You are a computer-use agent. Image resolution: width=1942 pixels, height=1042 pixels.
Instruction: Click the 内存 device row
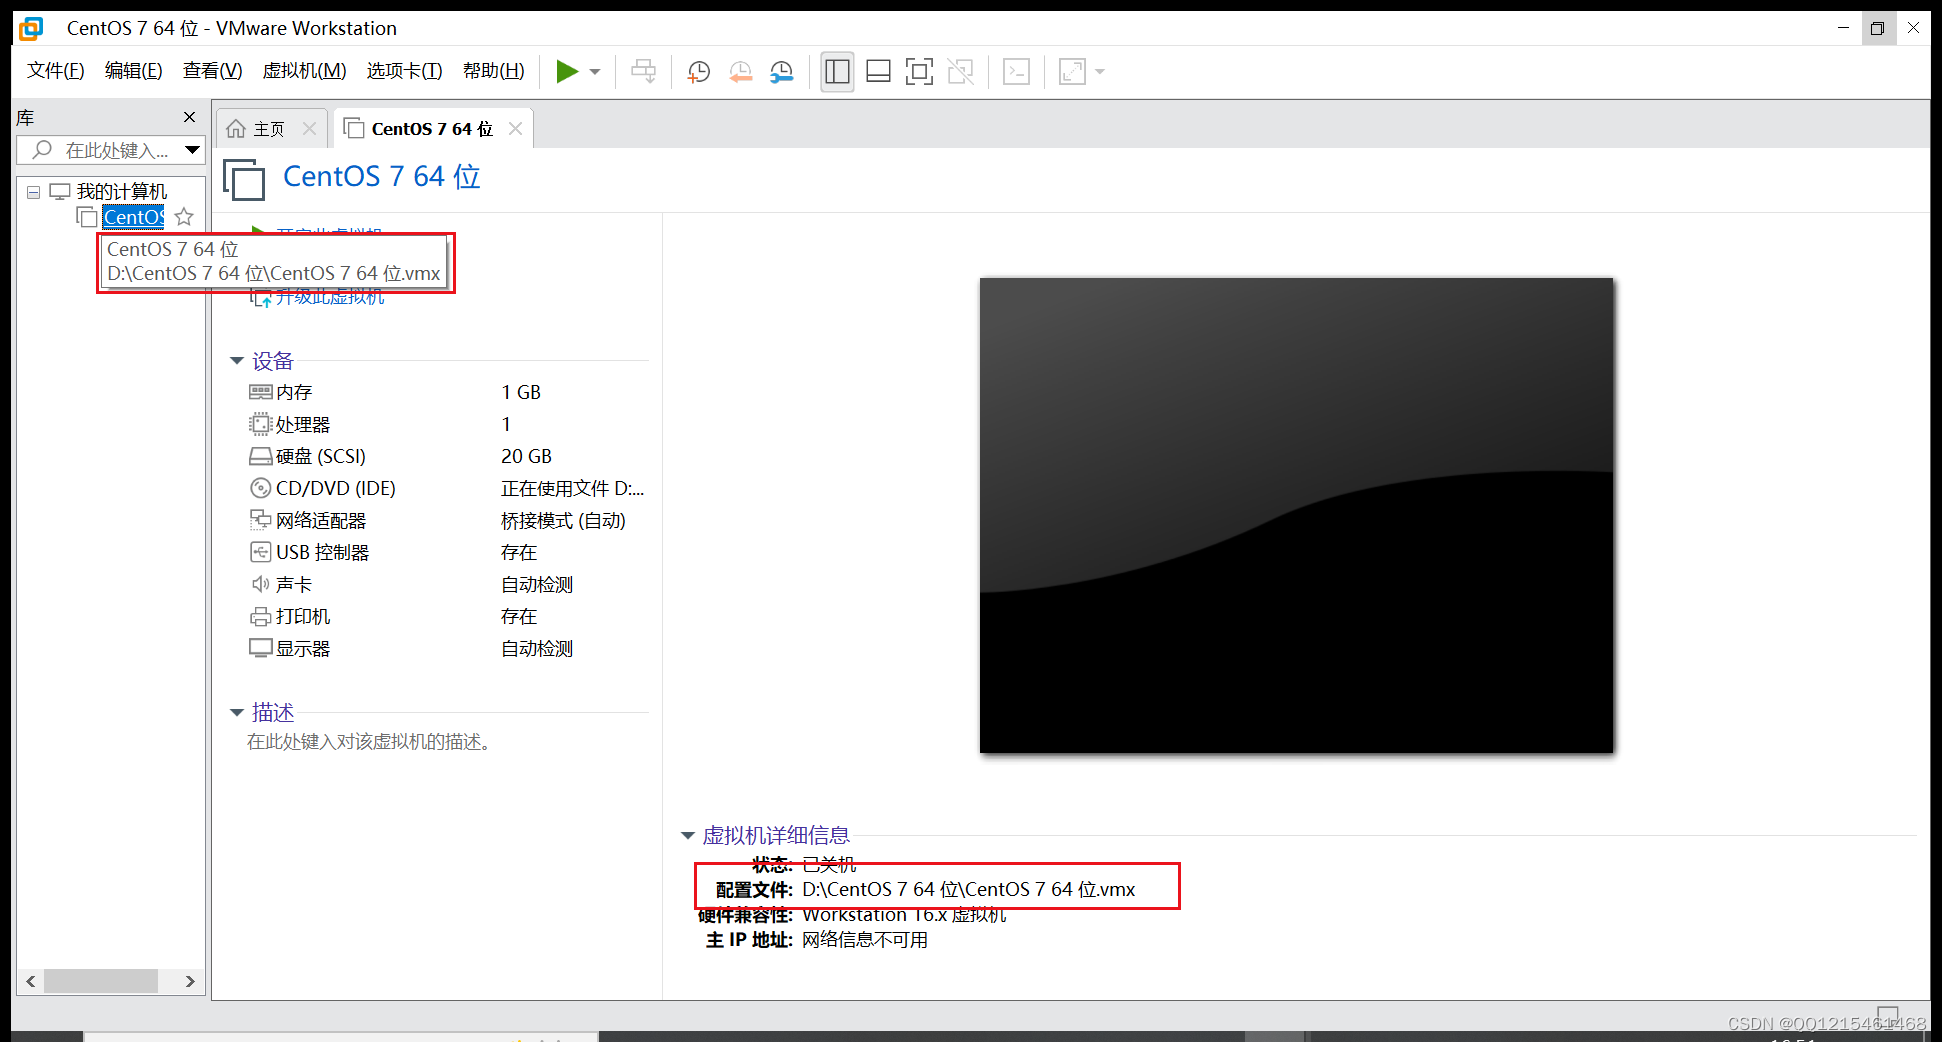[446, 393]
